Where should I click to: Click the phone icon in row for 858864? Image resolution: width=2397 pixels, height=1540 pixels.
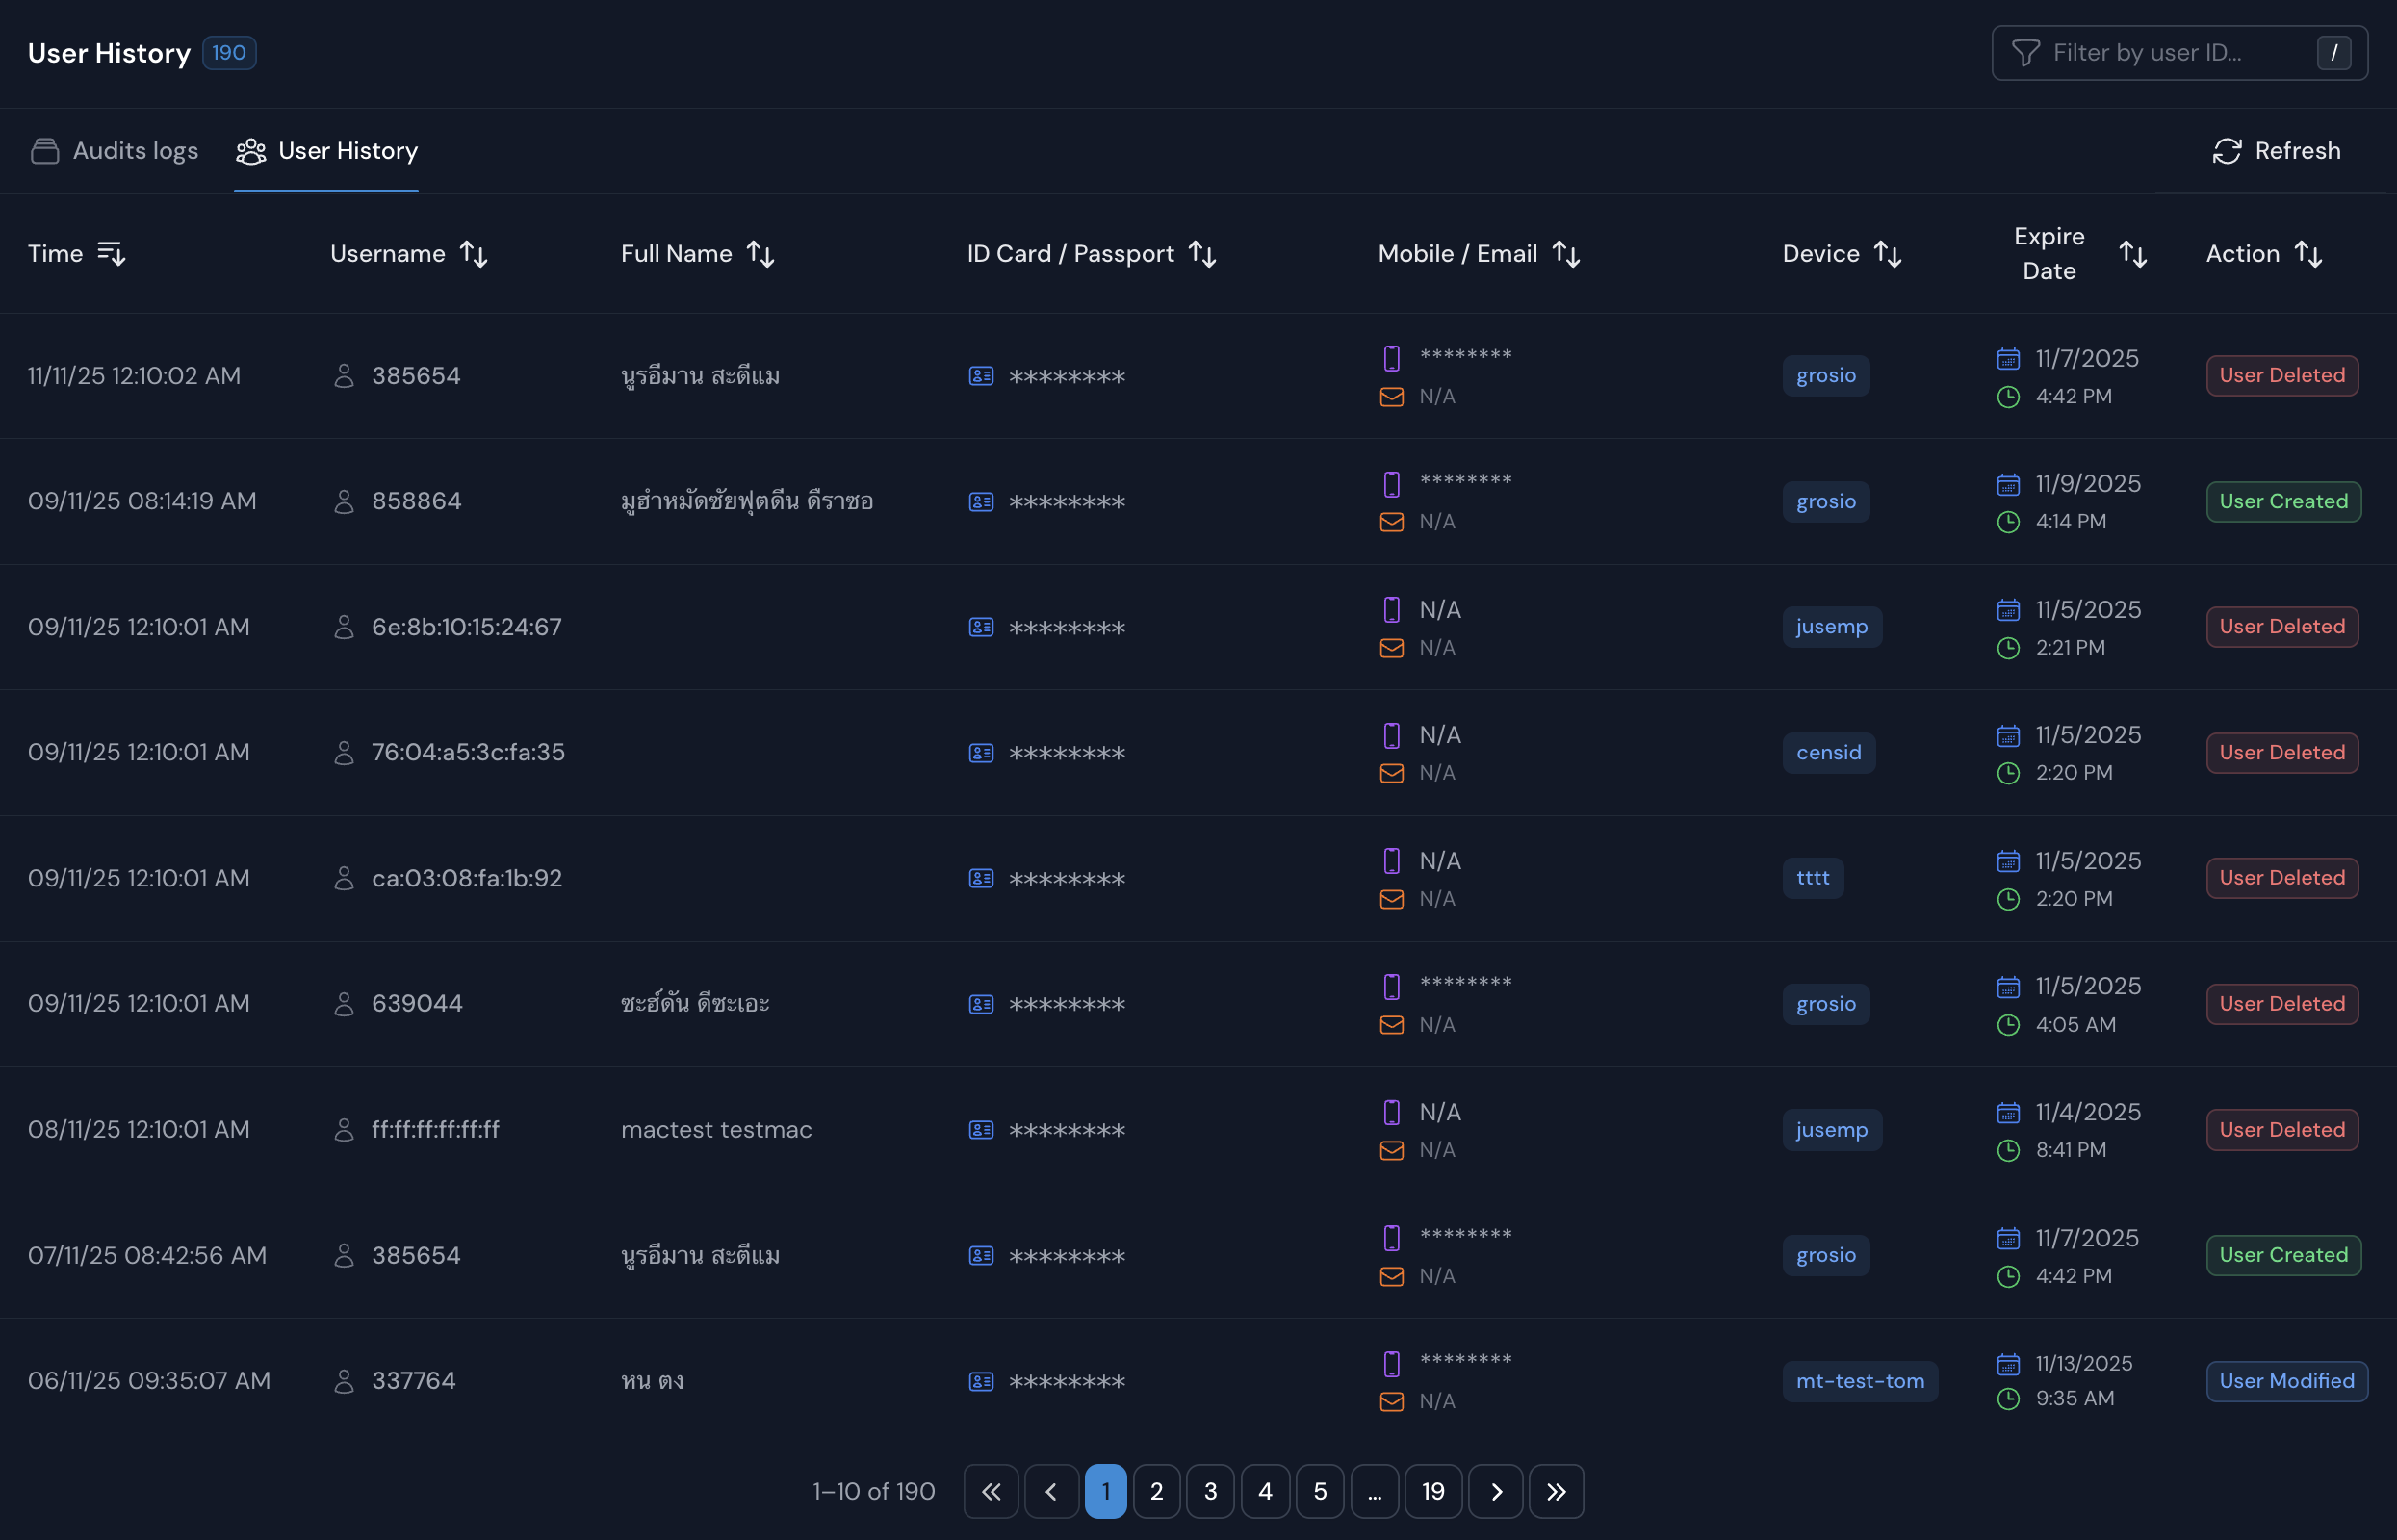click(x=1392, y=485)
